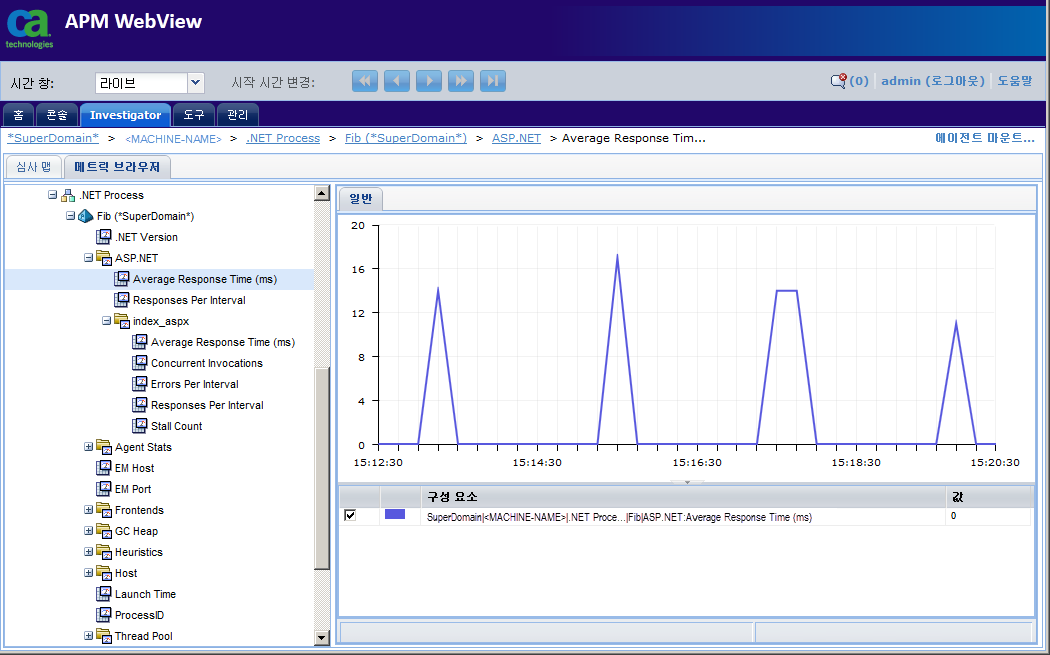This screenshot has height=655, width=1050.
Task: Click the blue series color swatch
Action: 395,514
